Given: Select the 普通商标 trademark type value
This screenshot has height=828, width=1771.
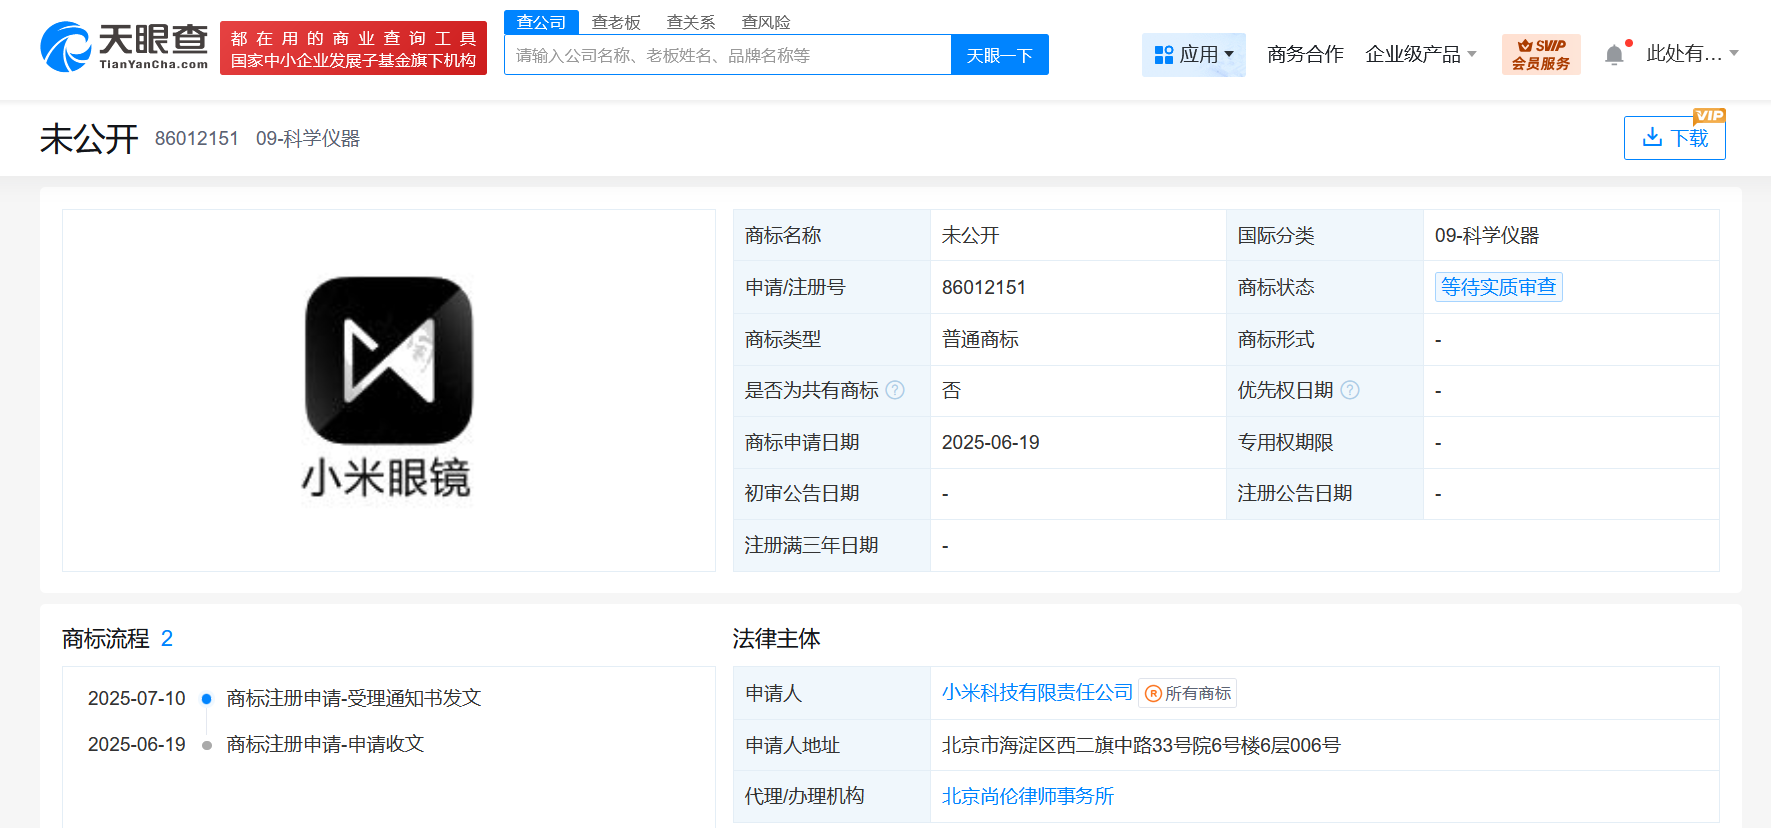Looking at the screenshot, I should (x=980, y=339).
